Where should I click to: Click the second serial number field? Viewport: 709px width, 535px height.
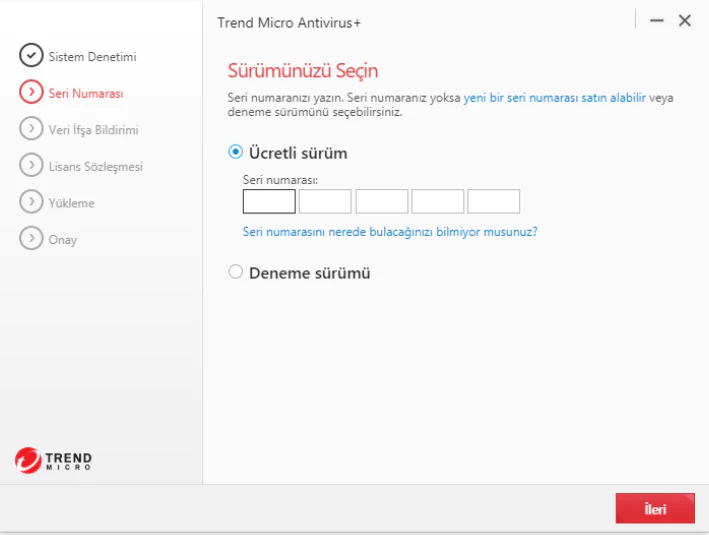click(x=325, y=201)
